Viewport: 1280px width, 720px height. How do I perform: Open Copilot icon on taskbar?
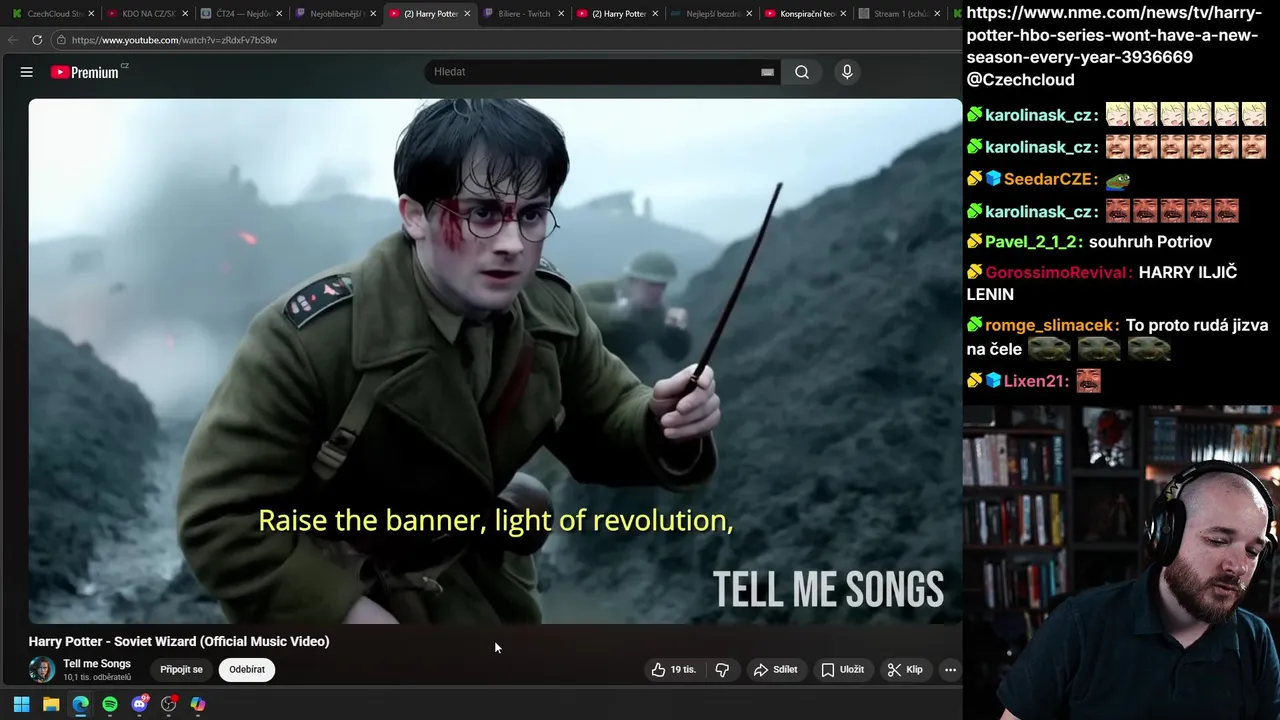tap(198, 704)
